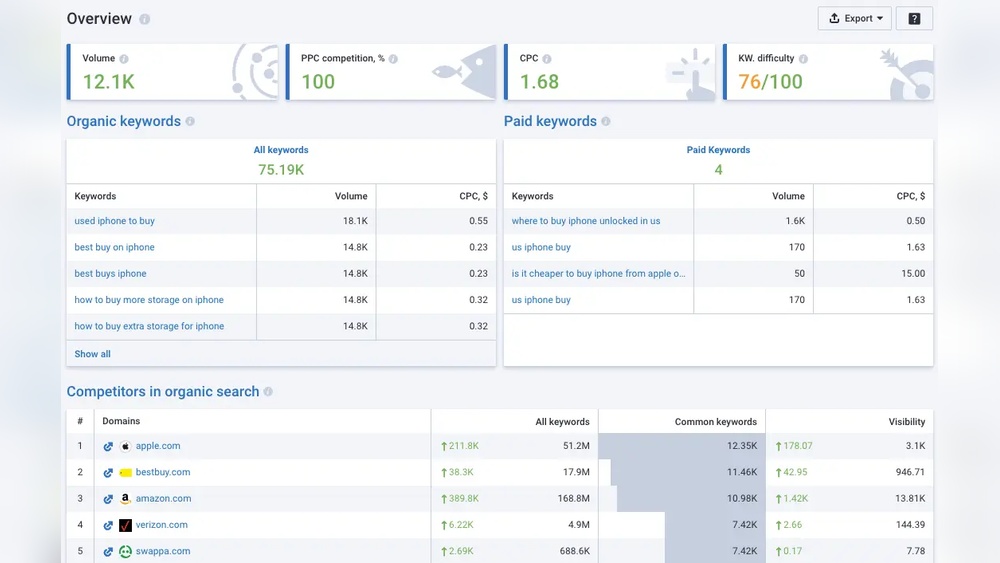Show info icon next to Overview
The width and height of the screenshot is (1000, 563).
(145, 19)
